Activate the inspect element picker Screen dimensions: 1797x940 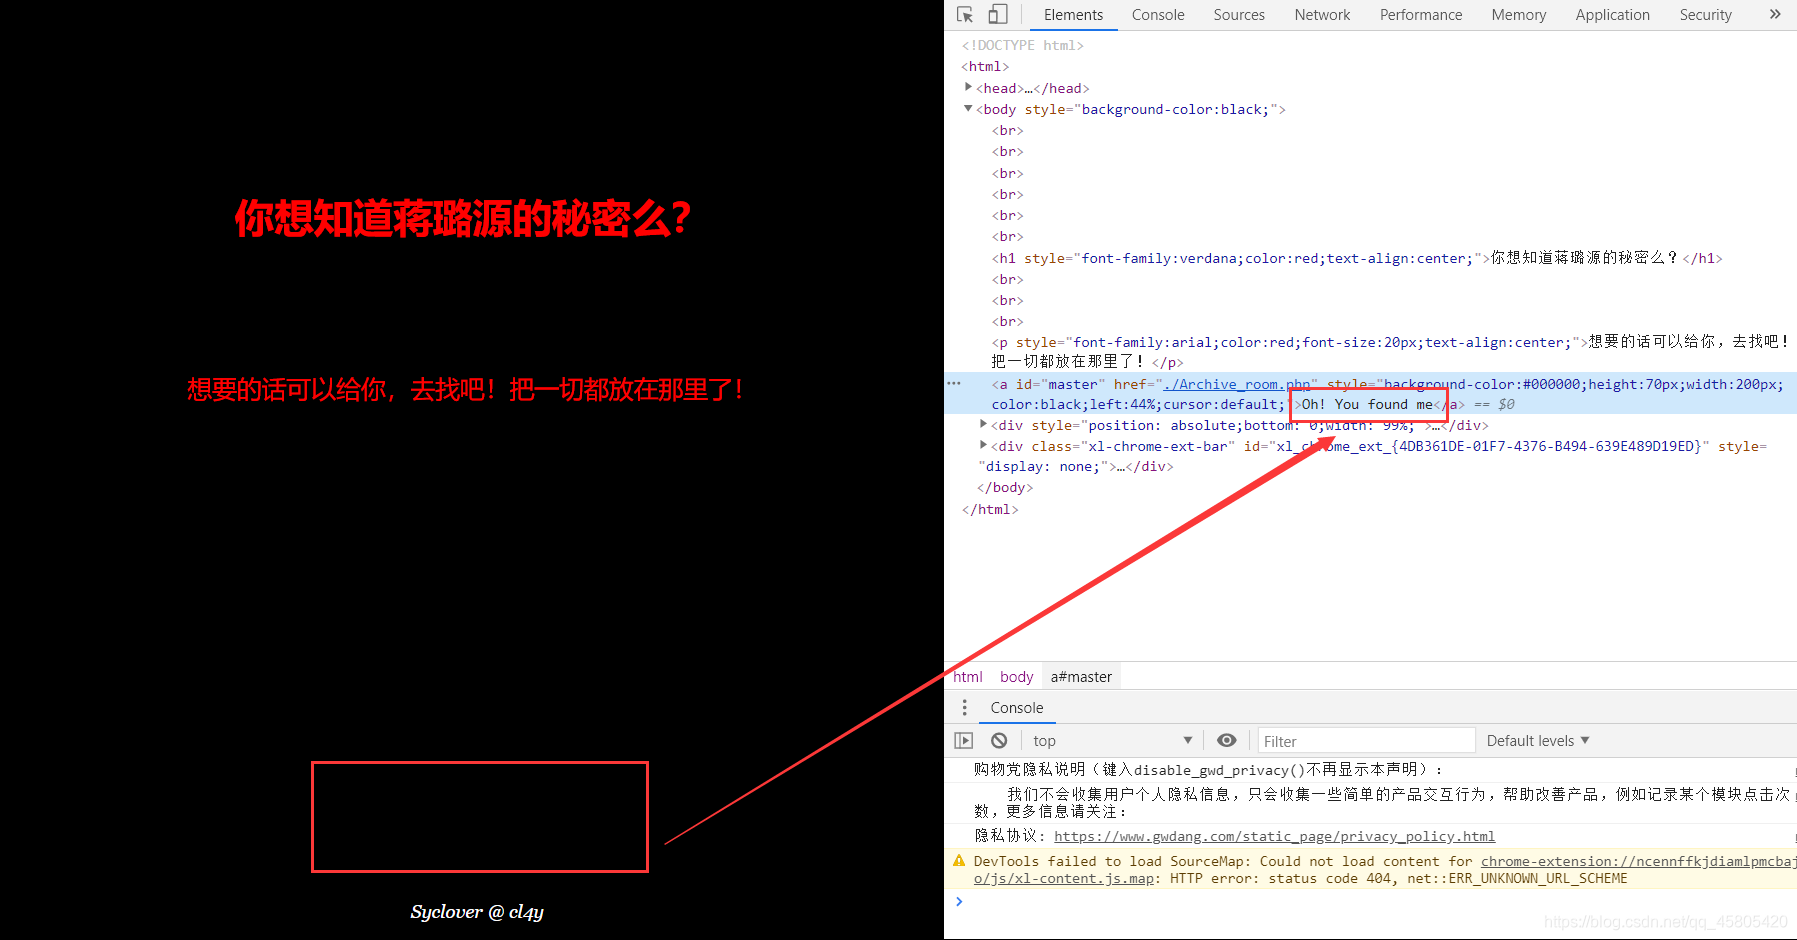tap(963, 14)
